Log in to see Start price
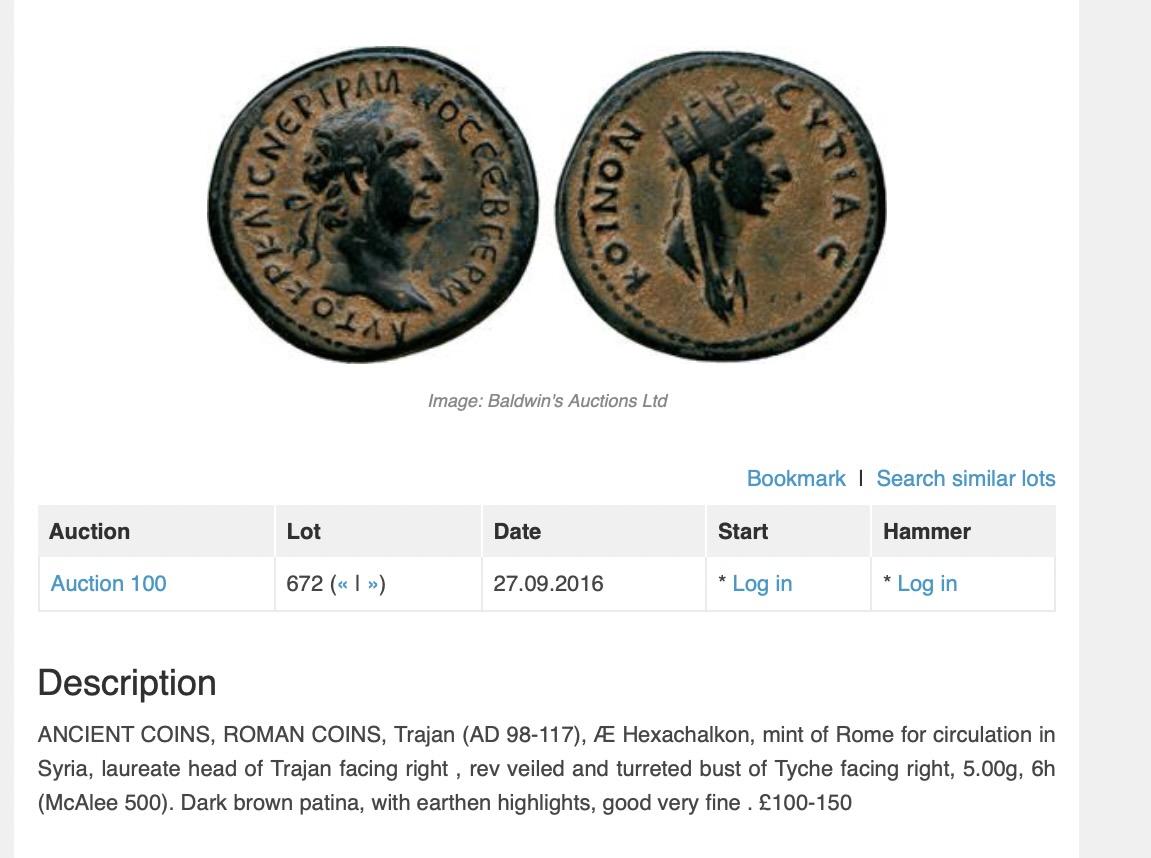The image size is (1151, 858). pyautogui.click(x=761, y=584)
